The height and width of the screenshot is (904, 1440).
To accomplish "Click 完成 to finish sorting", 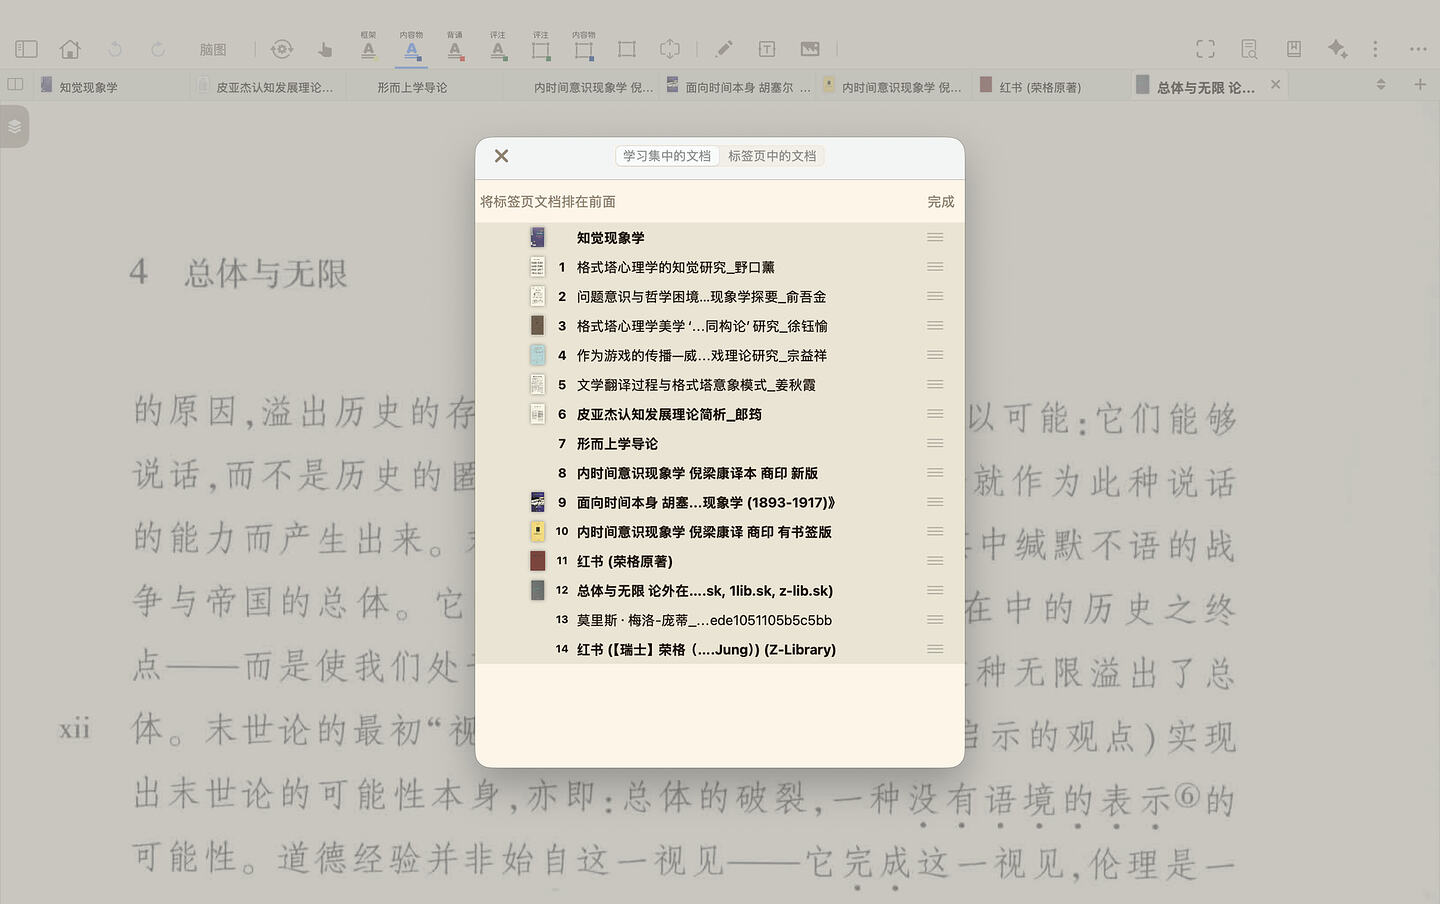I will click(941, 202).
